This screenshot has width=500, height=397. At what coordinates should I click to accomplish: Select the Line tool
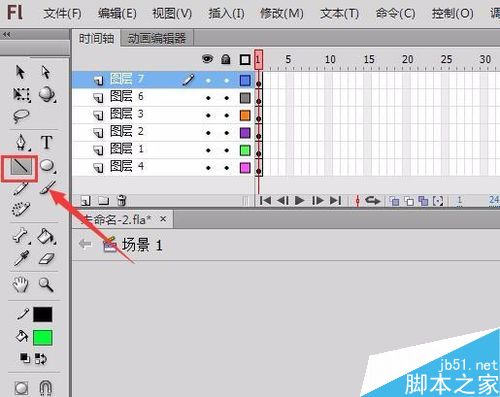pos(21,166)
